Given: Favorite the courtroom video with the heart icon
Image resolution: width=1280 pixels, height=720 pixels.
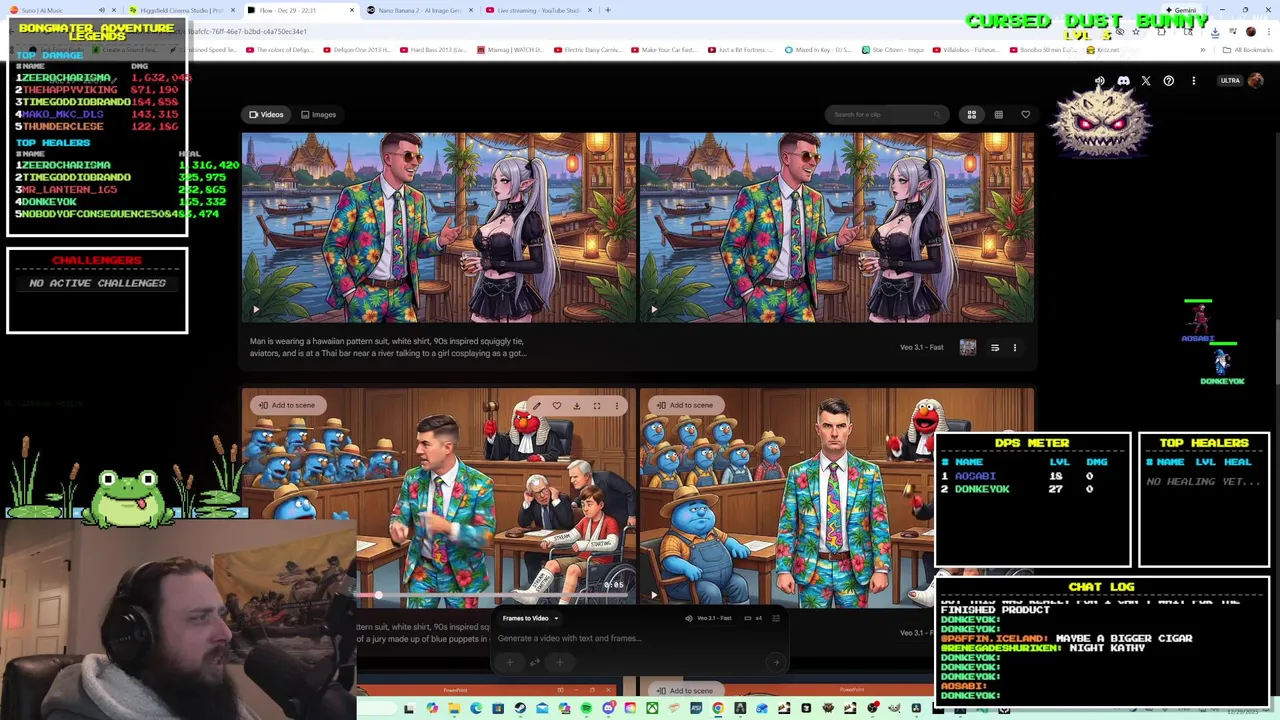Looking at the screenshot, I should (557, 405).
